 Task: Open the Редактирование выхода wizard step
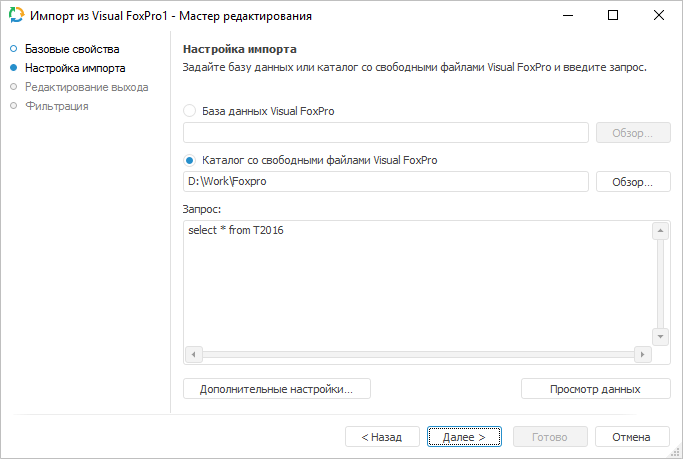(x=86, y=87)
